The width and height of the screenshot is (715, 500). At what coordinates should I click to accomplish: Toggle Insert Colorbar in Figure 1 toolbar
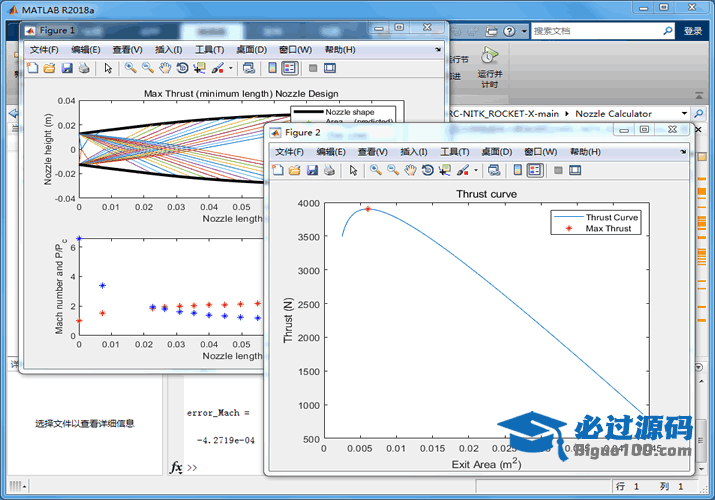pyautogui.click(x=272, y=68)
